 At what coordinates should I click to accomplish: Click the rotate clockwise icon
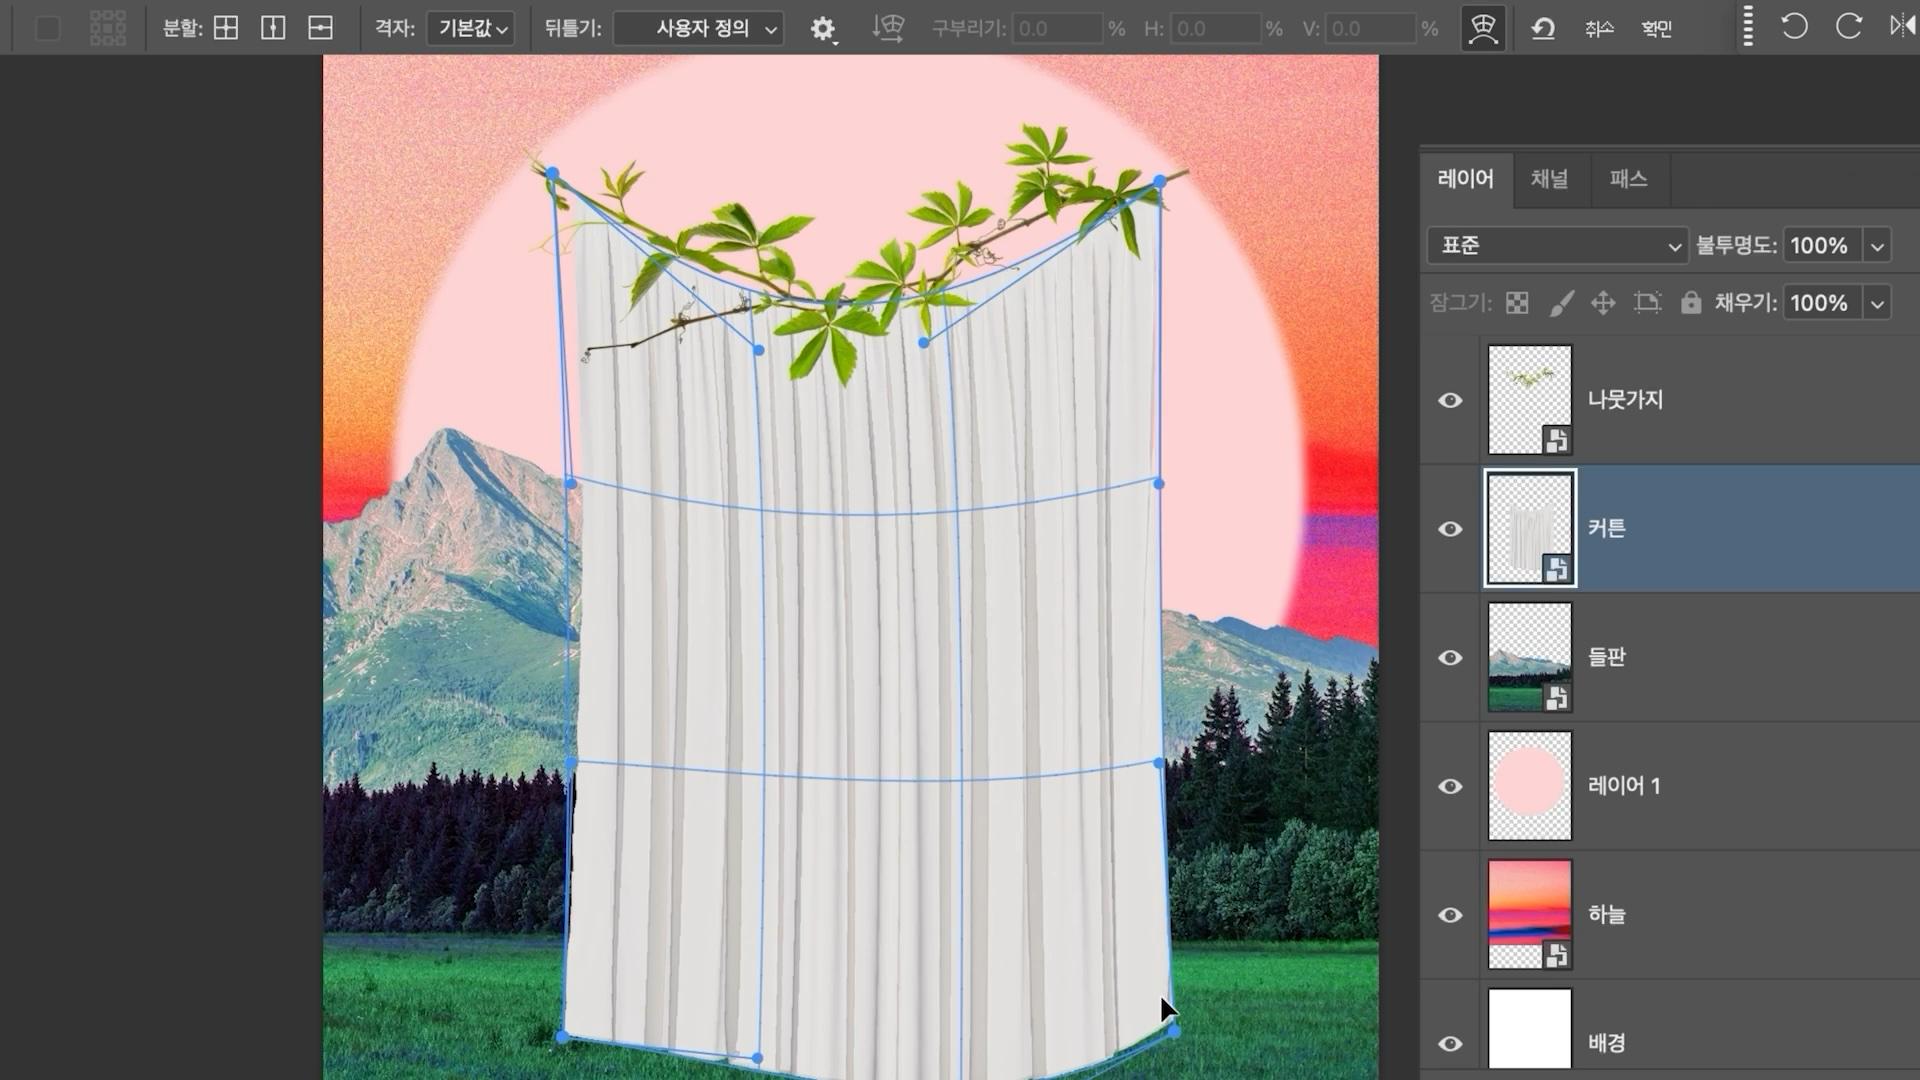1848,27
